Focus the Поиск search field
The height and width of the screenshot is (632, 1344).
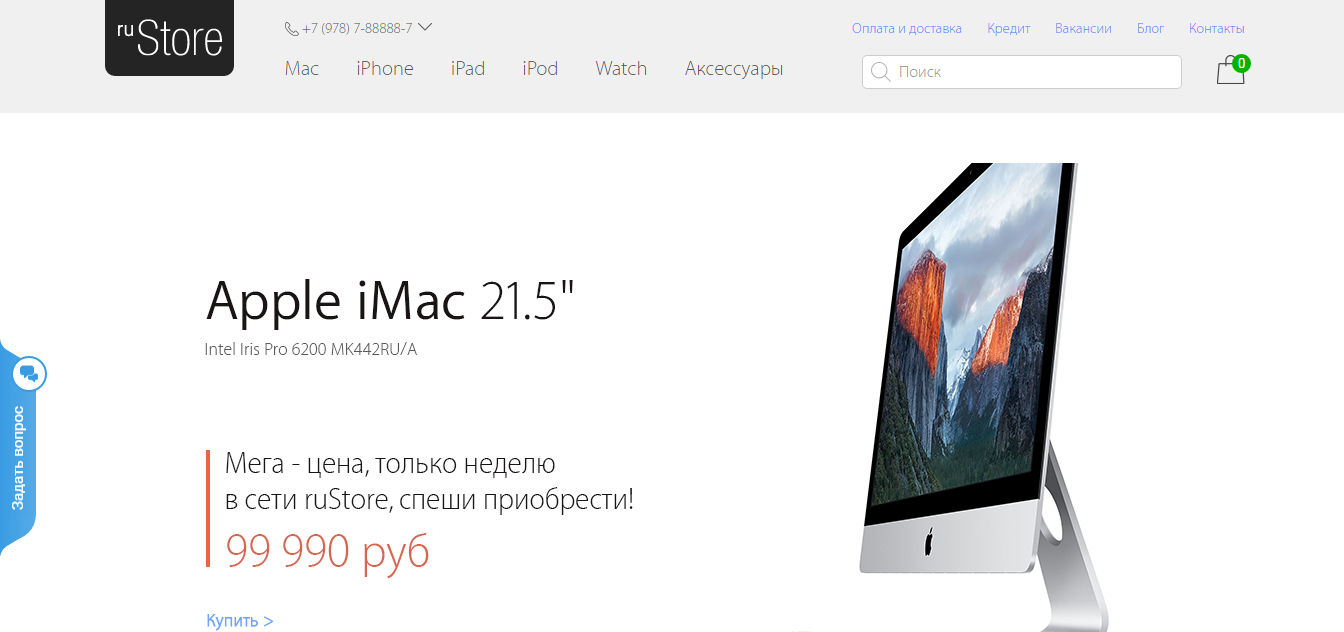[1021, 72]
